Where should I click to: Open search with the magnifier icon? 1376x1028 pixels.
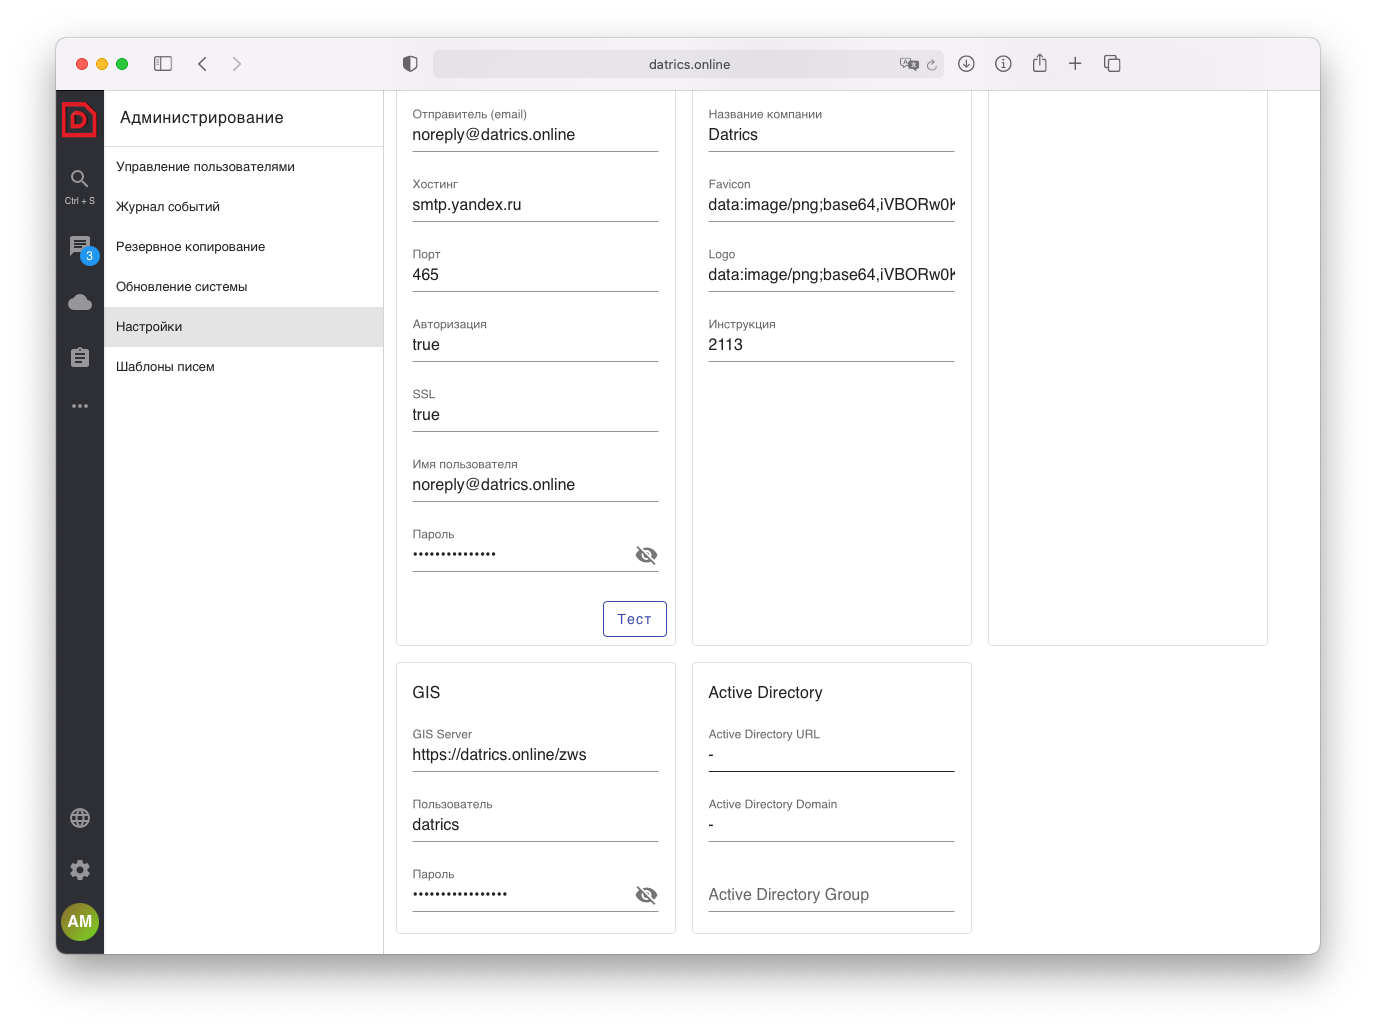[x=79, y=179]
